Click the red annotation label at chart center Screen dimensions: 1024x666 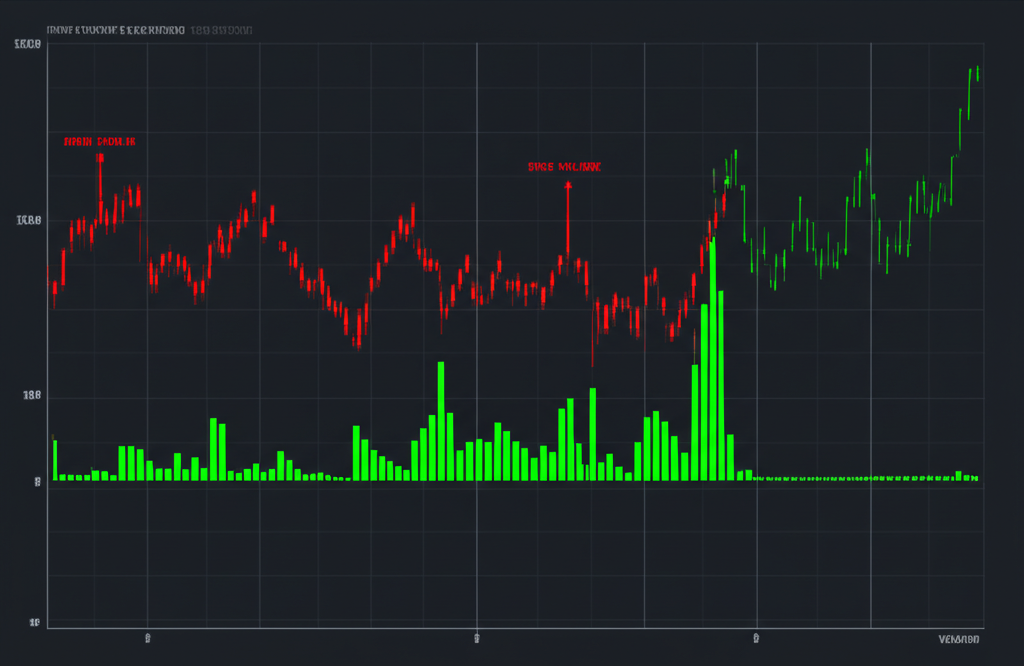[564, 168]
